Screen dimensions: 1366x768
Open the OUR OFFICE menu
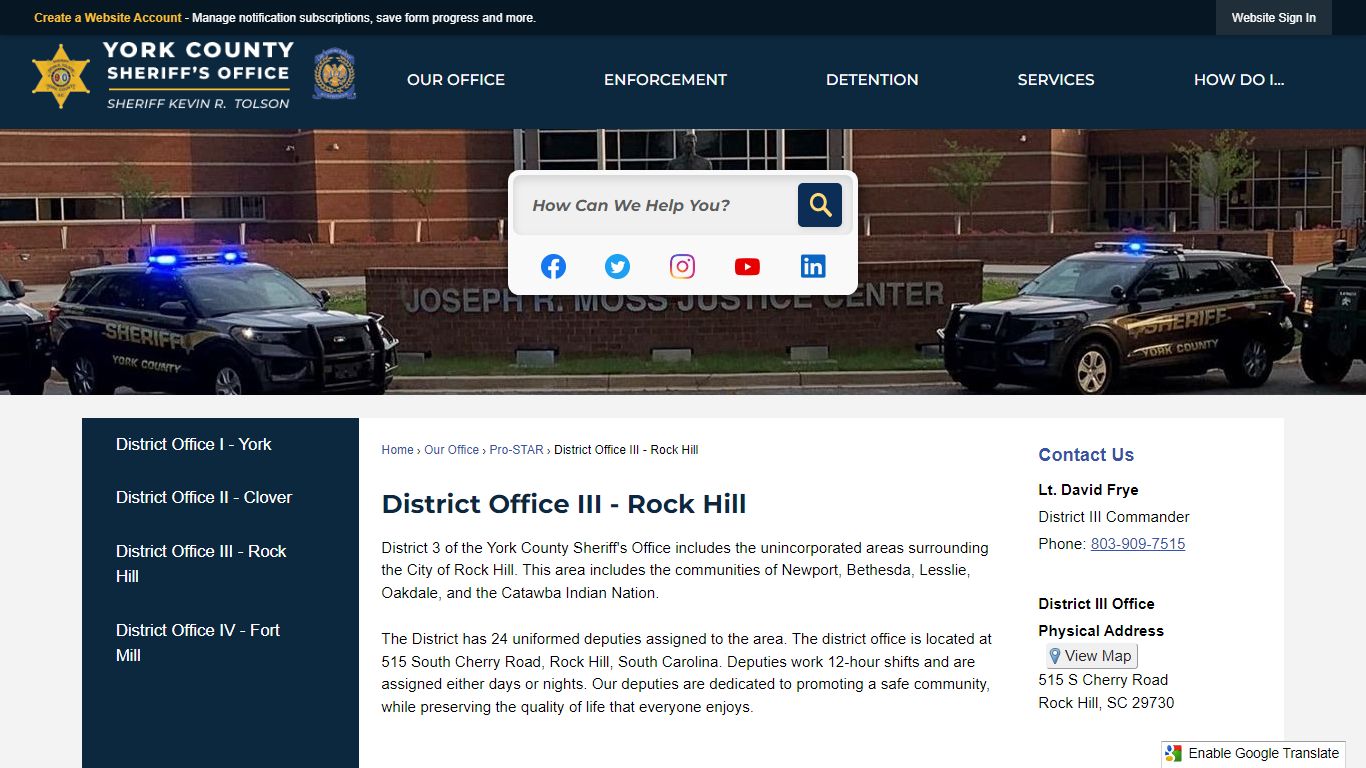[x=456, y=80]
